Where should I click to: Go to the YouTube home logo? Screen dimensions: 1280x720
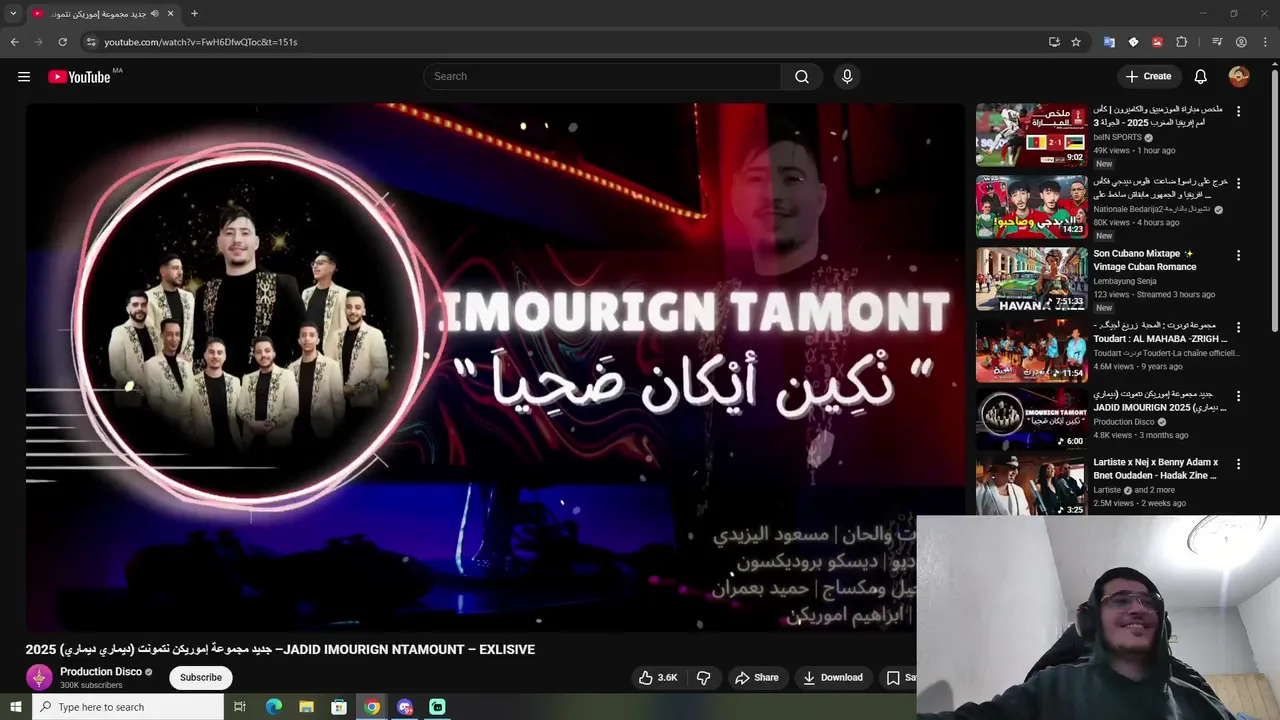click(x=79, y=77)
